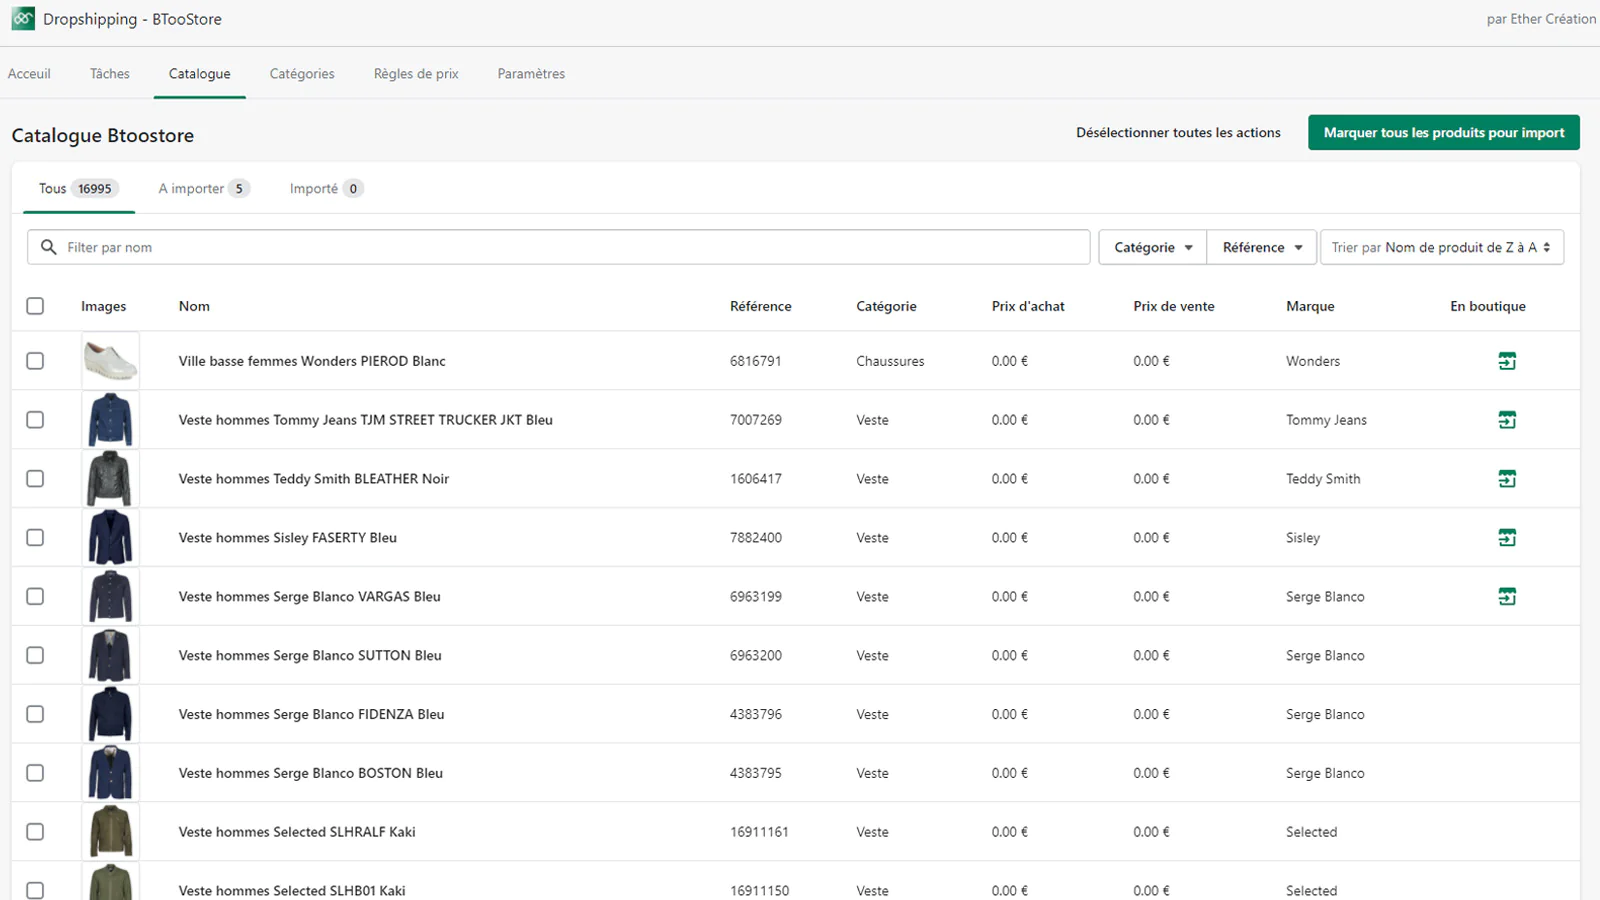Expand the Catégorie filter dropdown
The height and width of the screenshot is (900, 1600).
click(1152, 247)
